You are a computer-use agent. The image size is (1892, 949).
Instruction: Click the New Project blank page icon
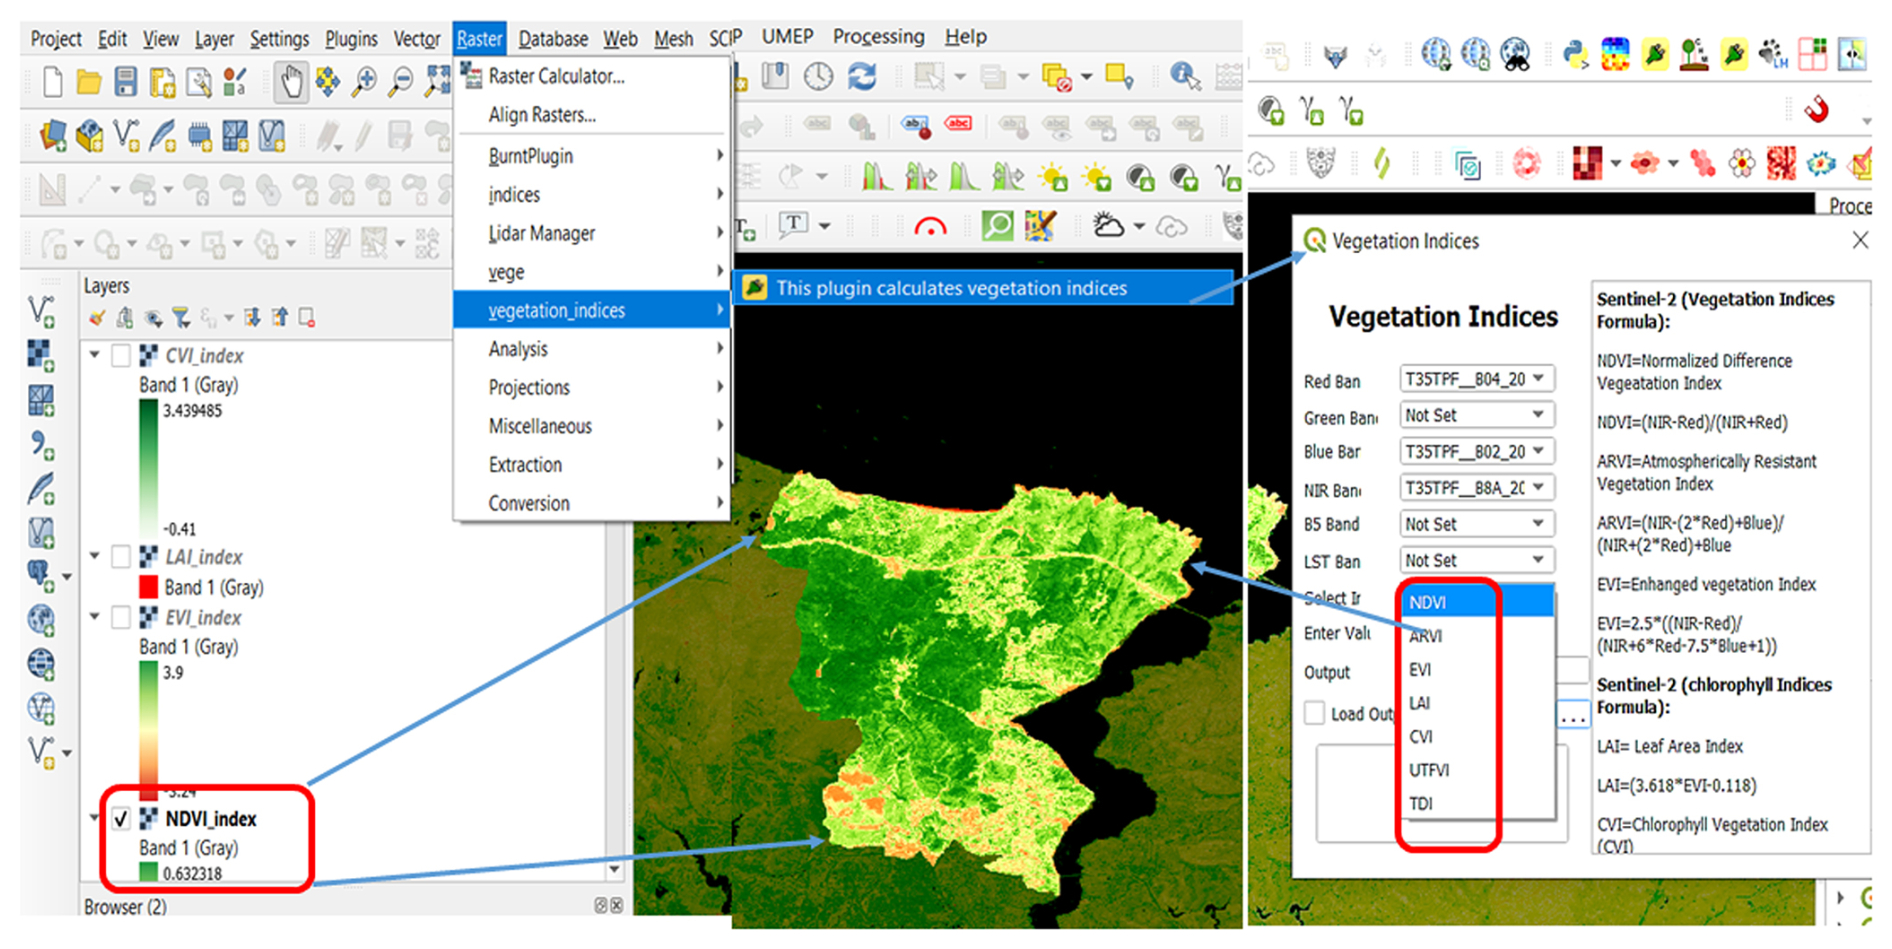click(x=53, y=81)
